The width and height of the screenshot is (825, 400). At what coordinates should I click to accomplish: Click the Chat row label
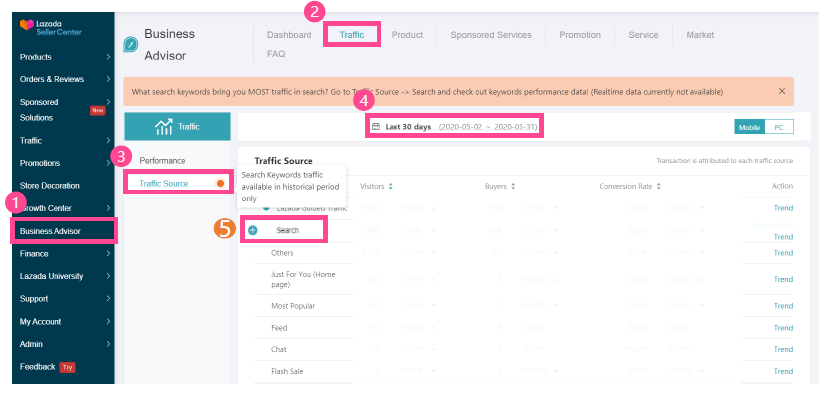[279, 349]
